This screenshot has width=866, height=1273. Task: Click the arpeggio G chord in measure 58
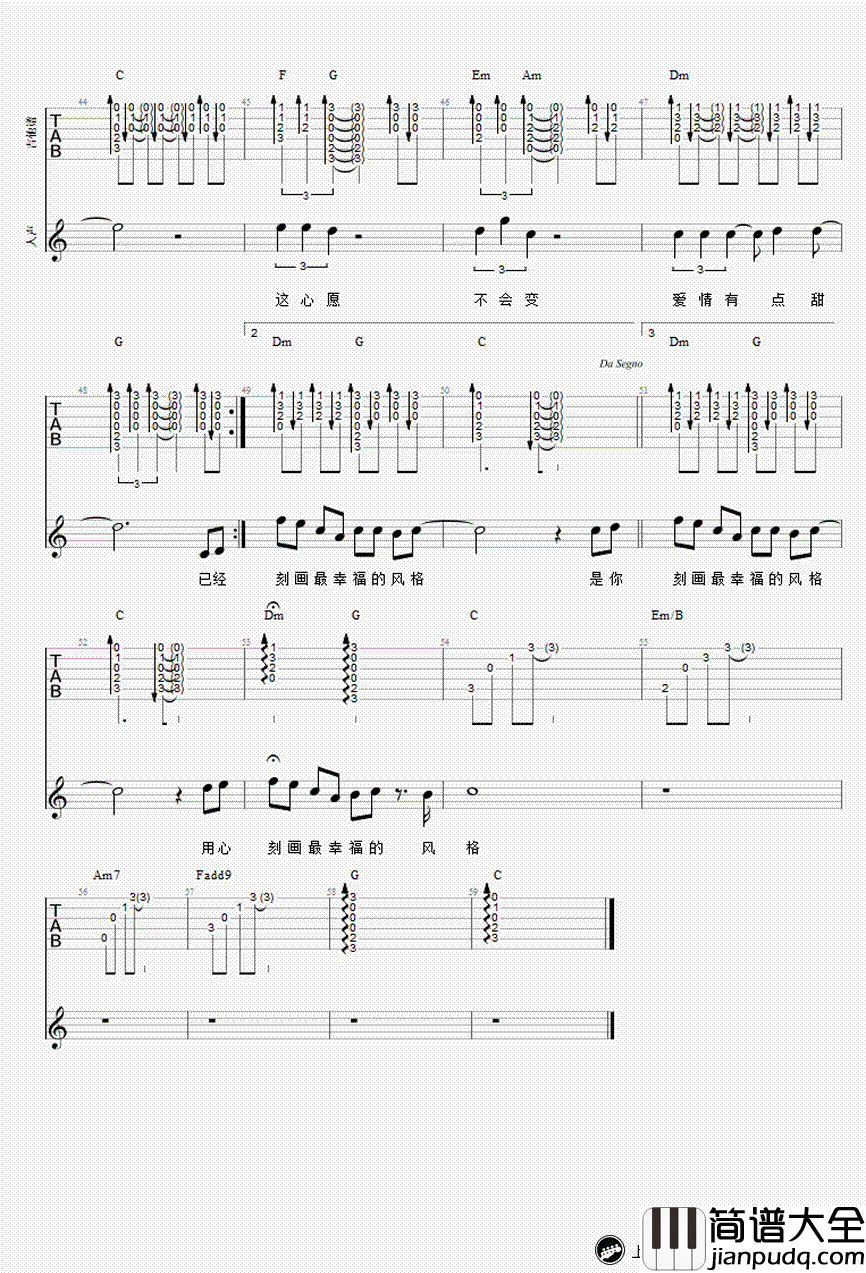click(349, 922)
